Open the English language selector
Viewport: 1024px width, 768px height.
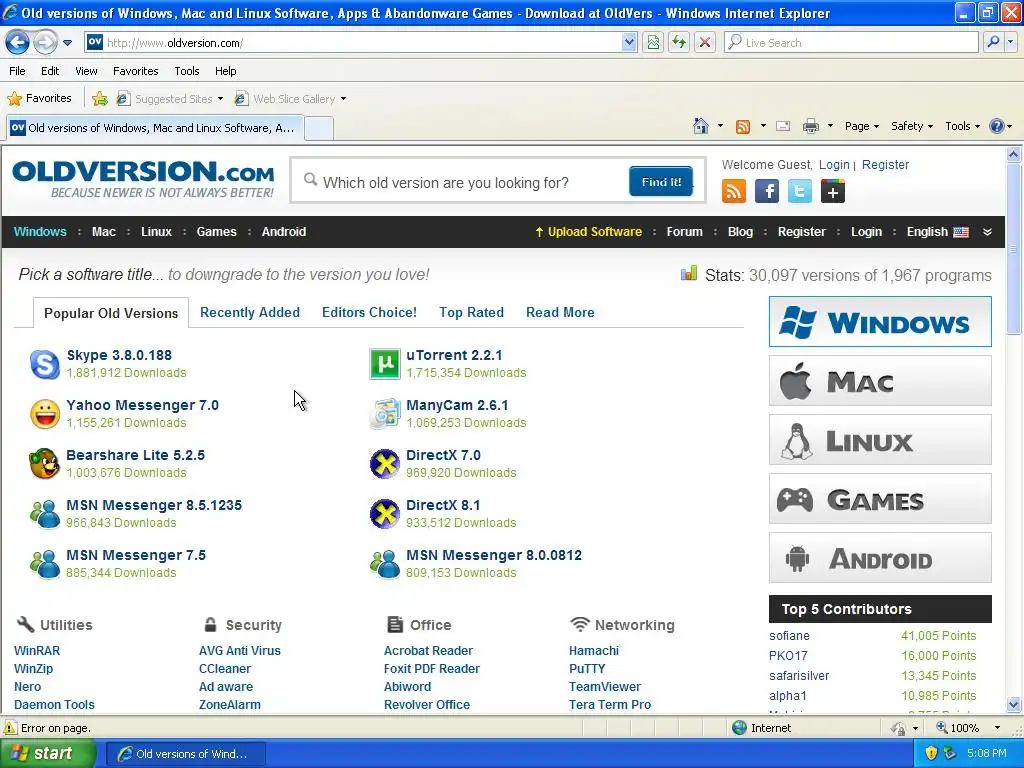point(937,232)
